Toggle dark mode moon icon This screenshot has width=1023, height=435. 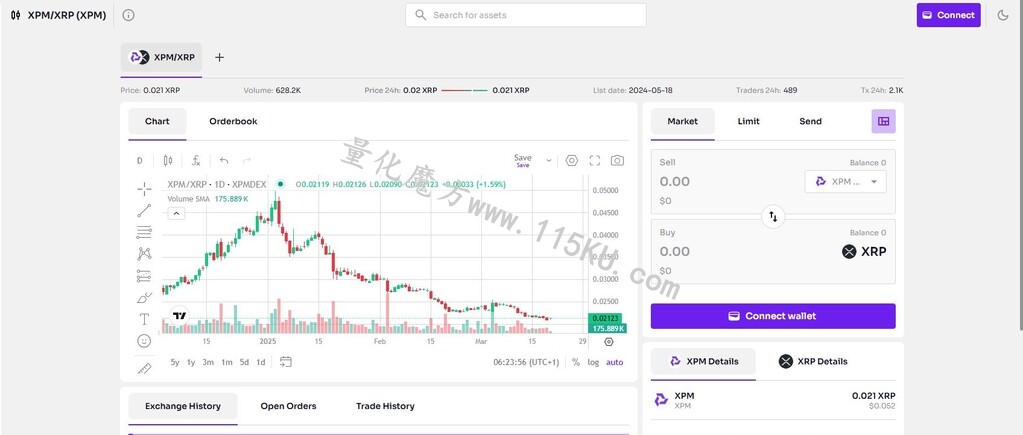[1003, 15]
